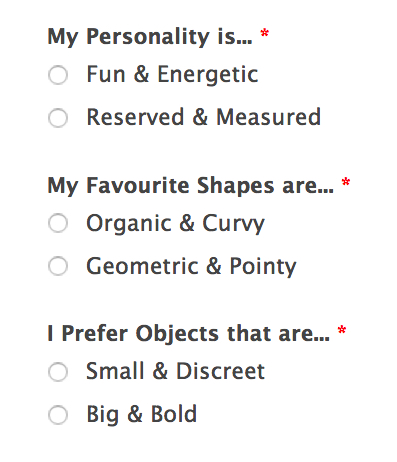Click the red asterisk beside Prefer Objects
This screenshot has height=462, width=397.
(342, 330)
